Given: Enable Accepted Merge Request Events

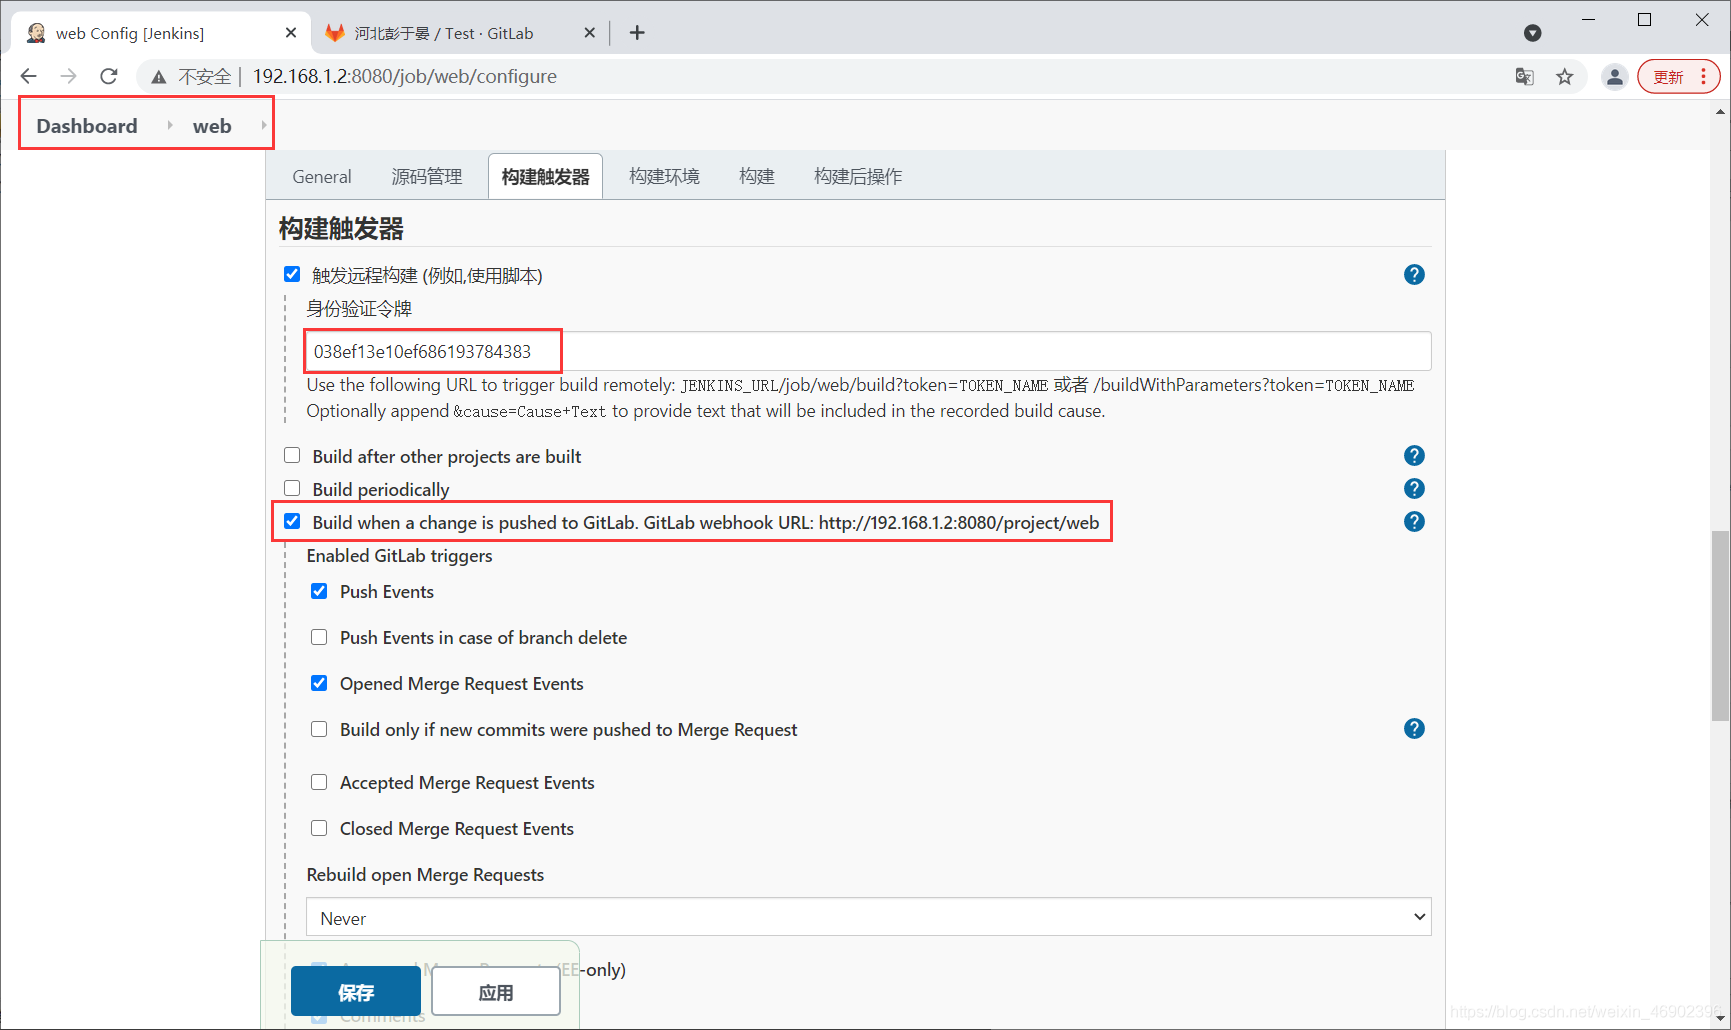Looking at the screenshot, I should pos(319,782).
